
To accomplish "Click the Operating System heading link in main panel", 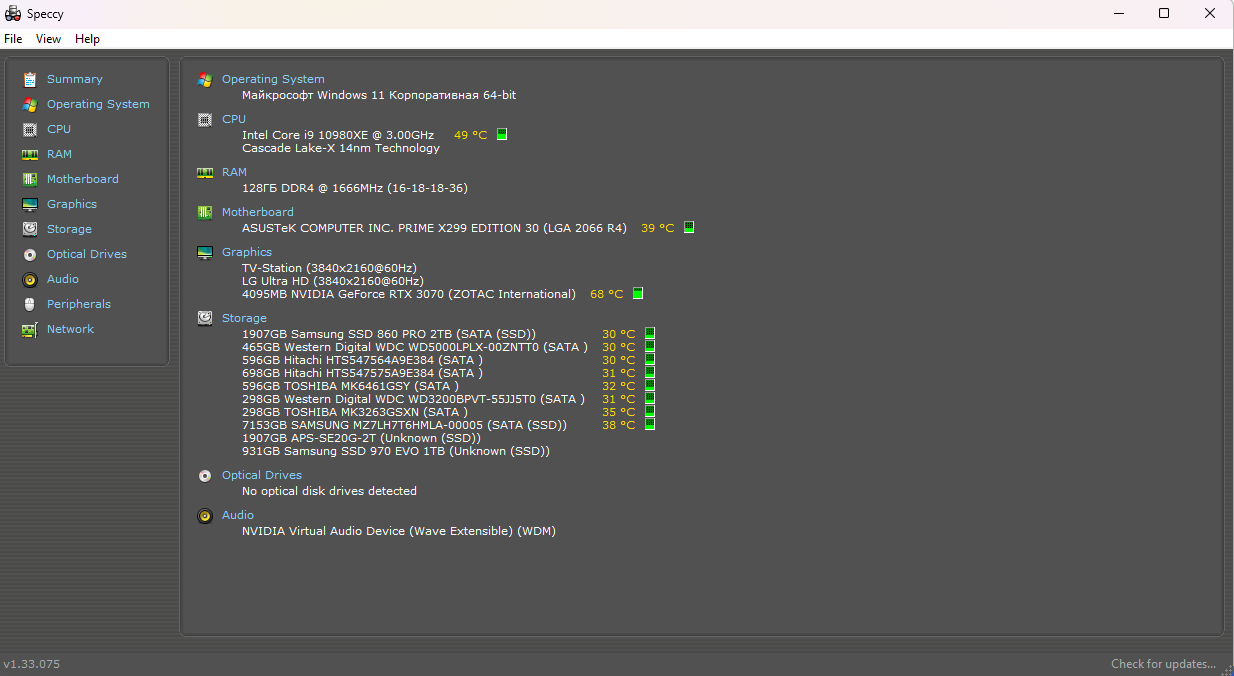I will click(273, 79).
